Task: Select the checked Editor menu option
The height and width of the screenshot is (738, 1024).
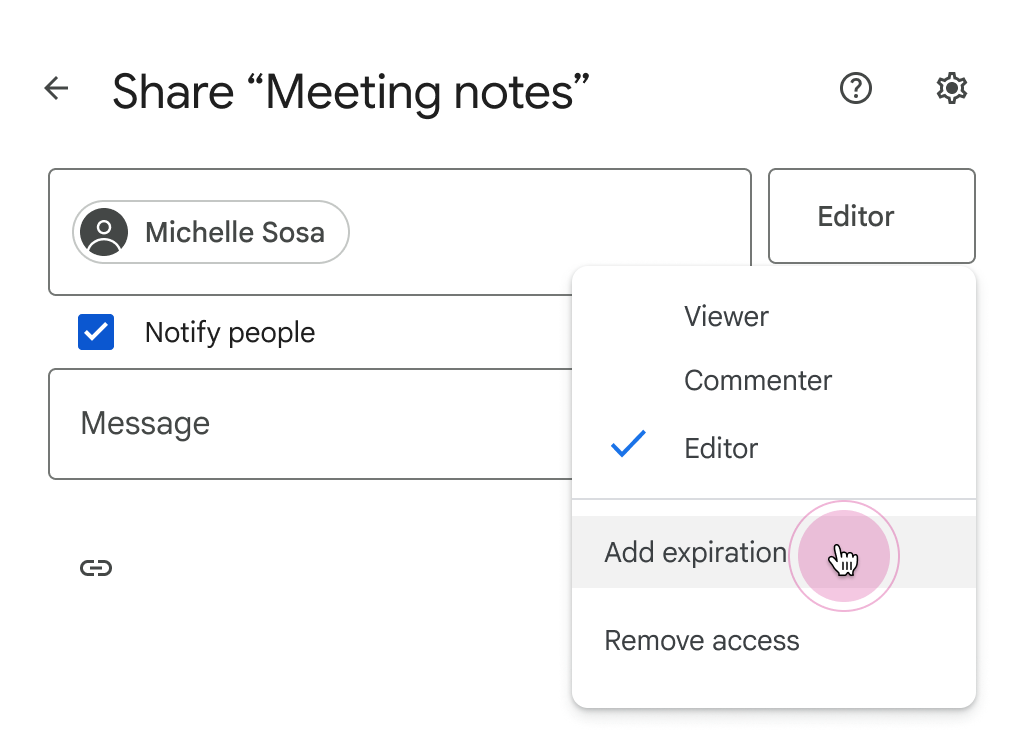Action: point(721,448)
